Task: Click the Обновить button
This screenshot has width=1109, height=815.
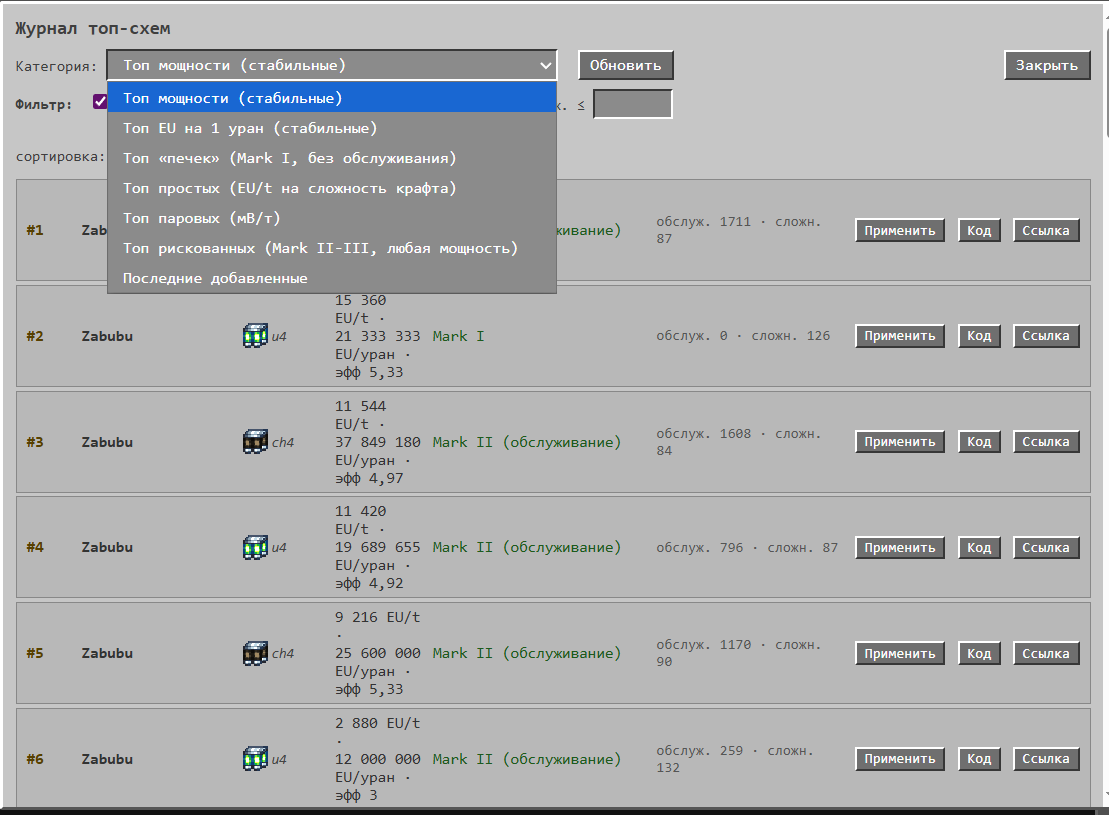Action: (625, 65)
